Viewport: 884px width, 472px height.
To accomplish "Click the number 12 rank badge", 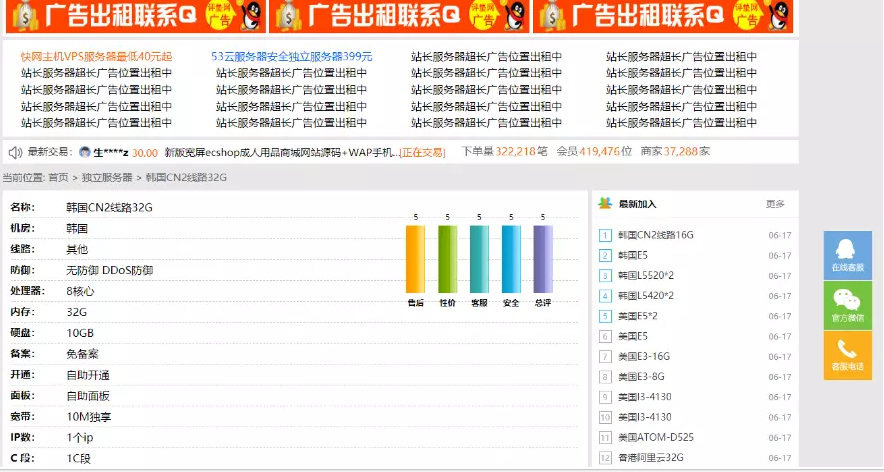I will click(605, 458).
